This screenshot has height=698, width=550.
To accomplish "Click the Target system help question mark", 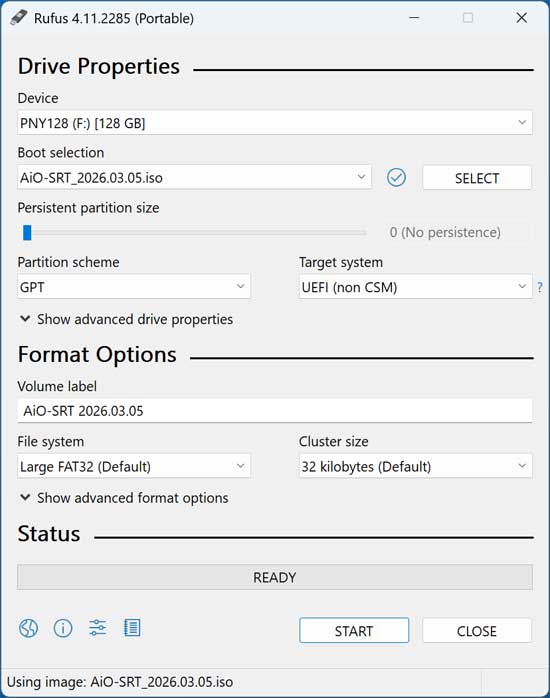I will tap(540, 287).
